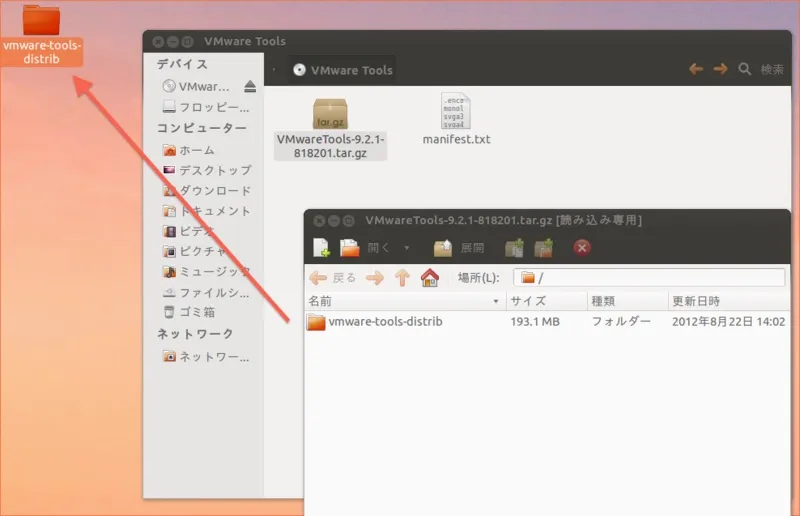Open ドキュメント folder in the sidebar
Image resolution: width=800 pixels, height=516 pixels.
coord(207,211)
